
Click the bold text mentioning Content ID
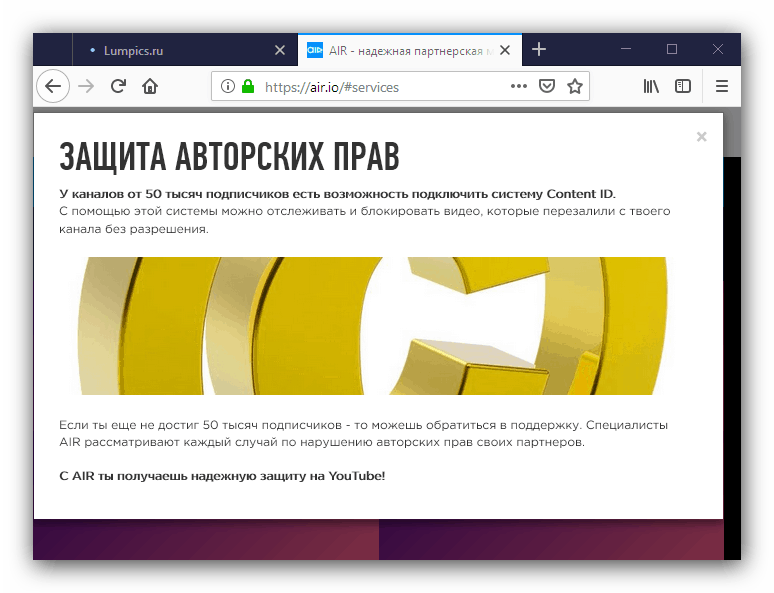338,194
